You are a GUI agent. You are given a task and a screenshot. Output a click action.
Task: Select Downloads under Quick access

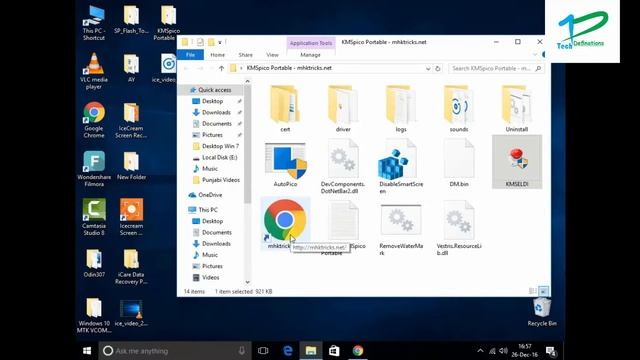[x=216, y=112]
